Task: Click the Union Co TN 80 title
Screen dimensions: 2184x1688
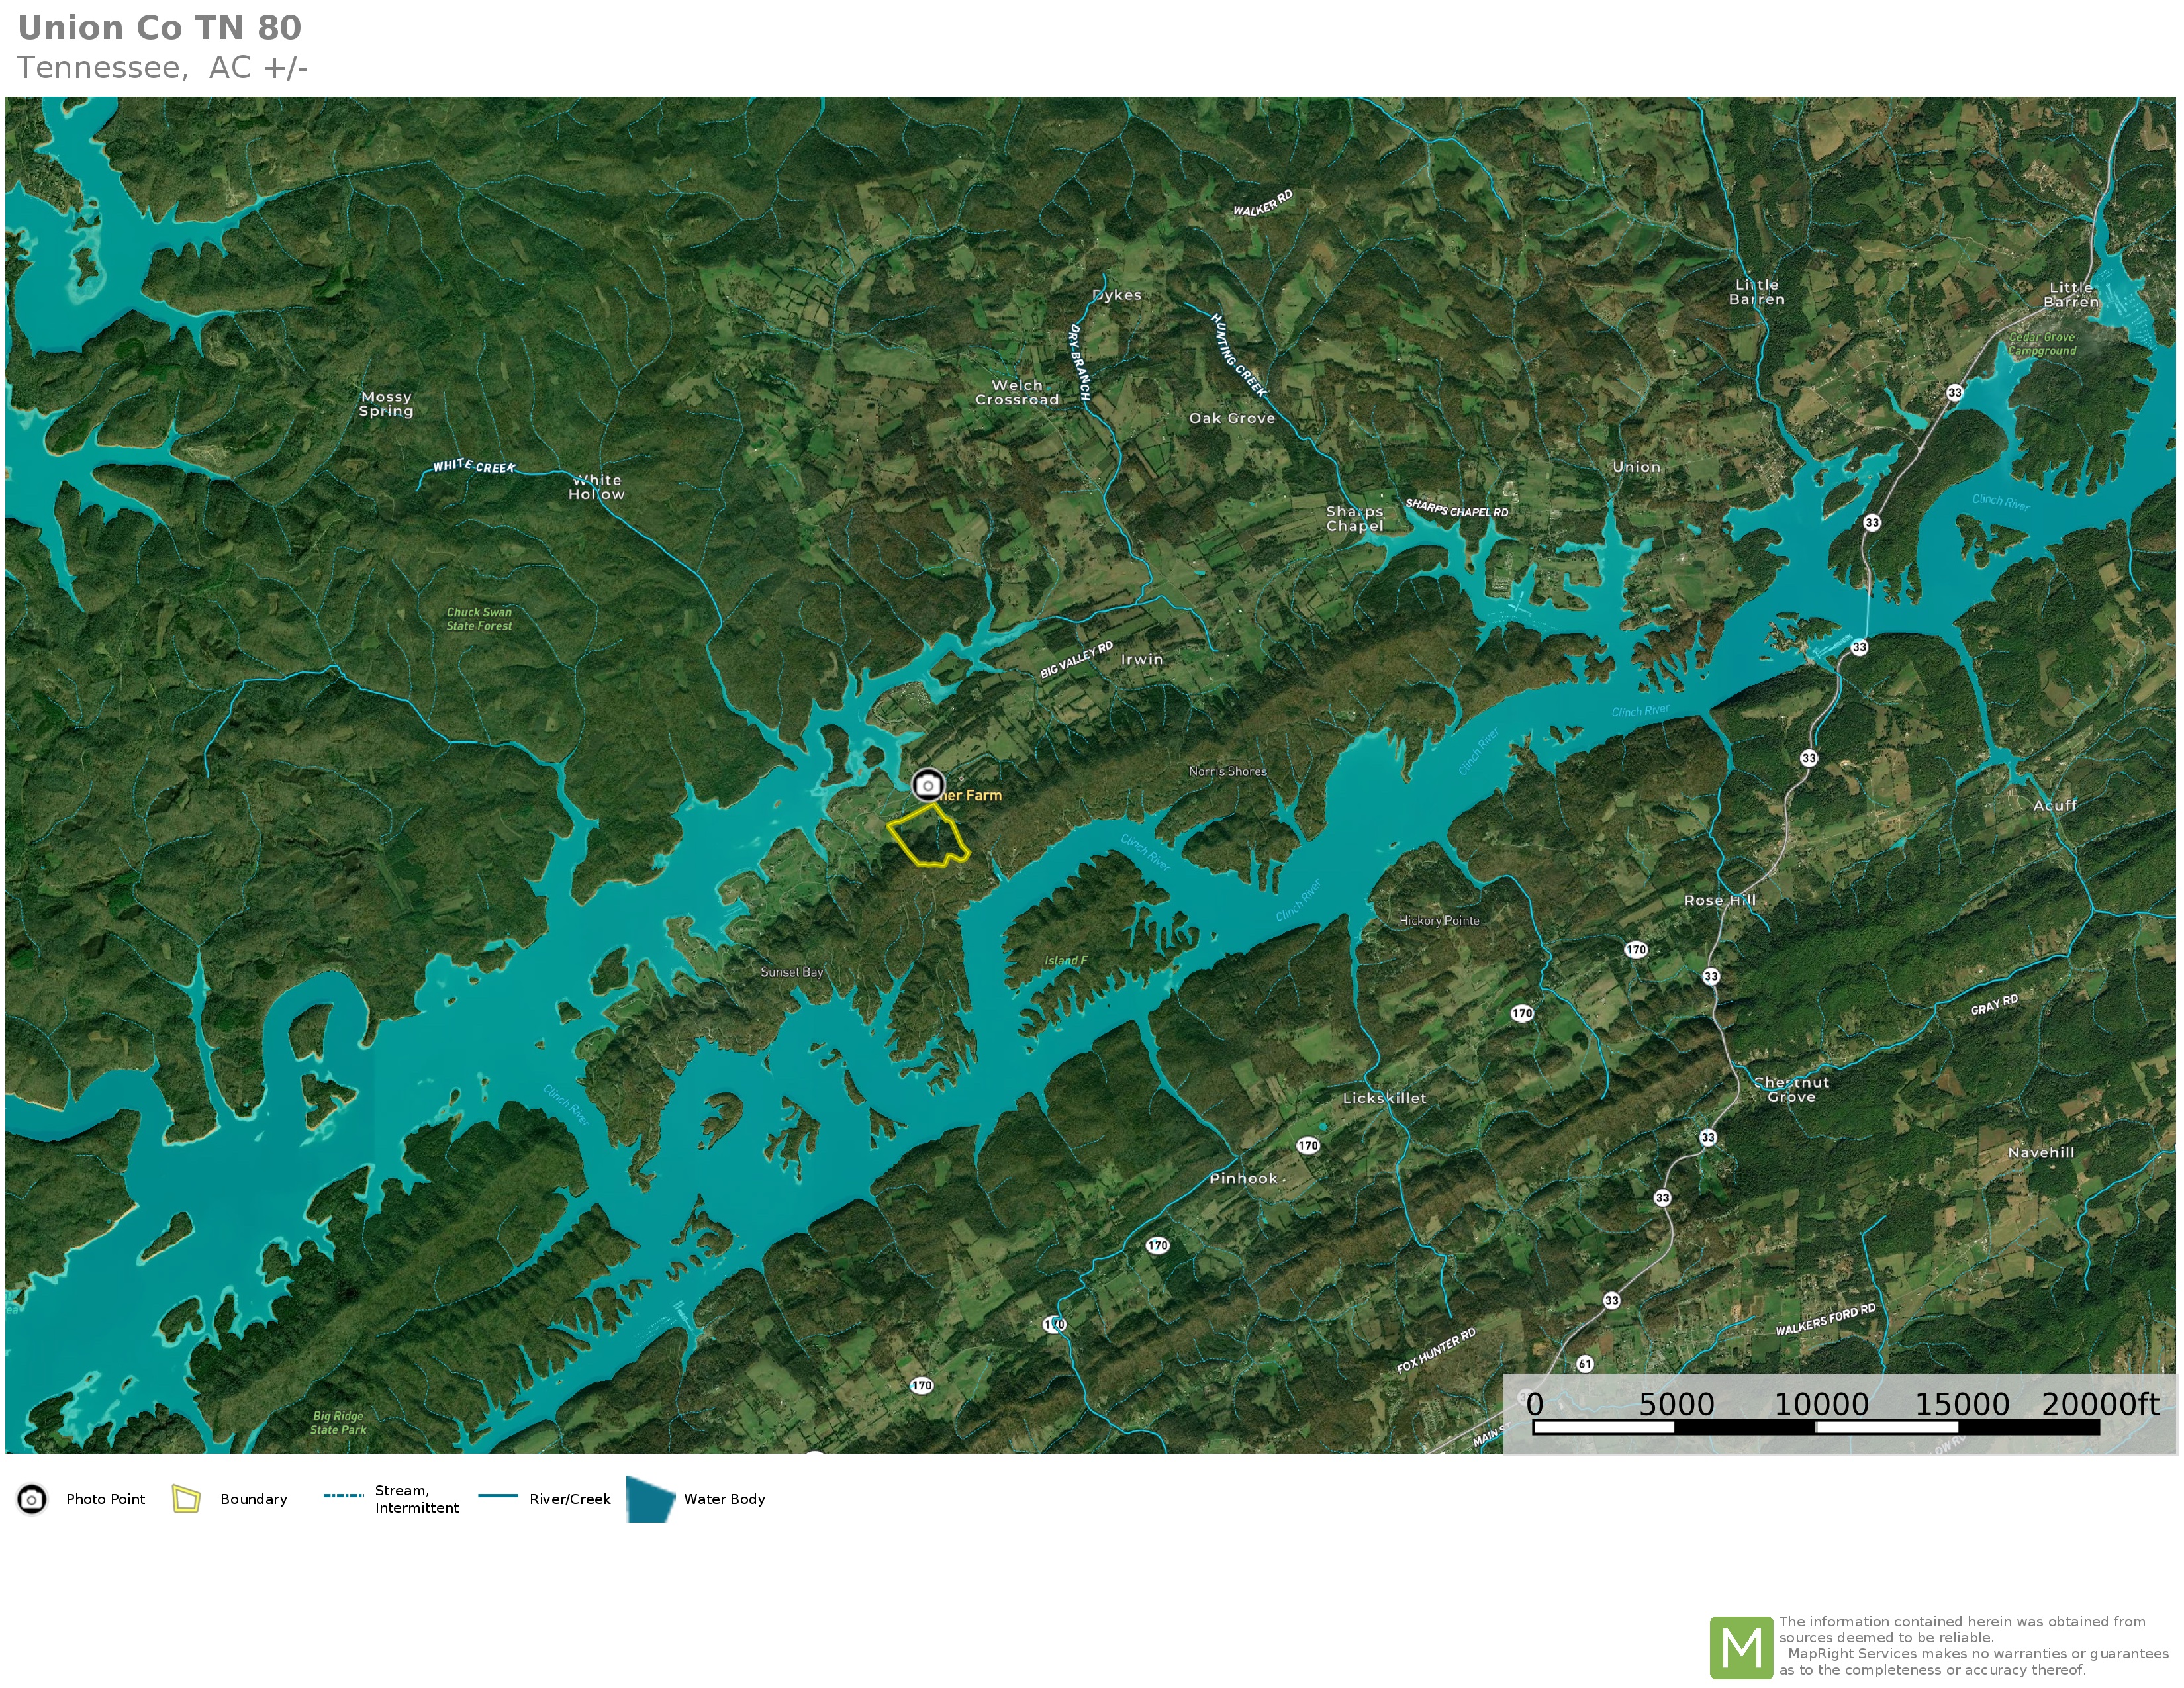Action: (x=159, y=28)
